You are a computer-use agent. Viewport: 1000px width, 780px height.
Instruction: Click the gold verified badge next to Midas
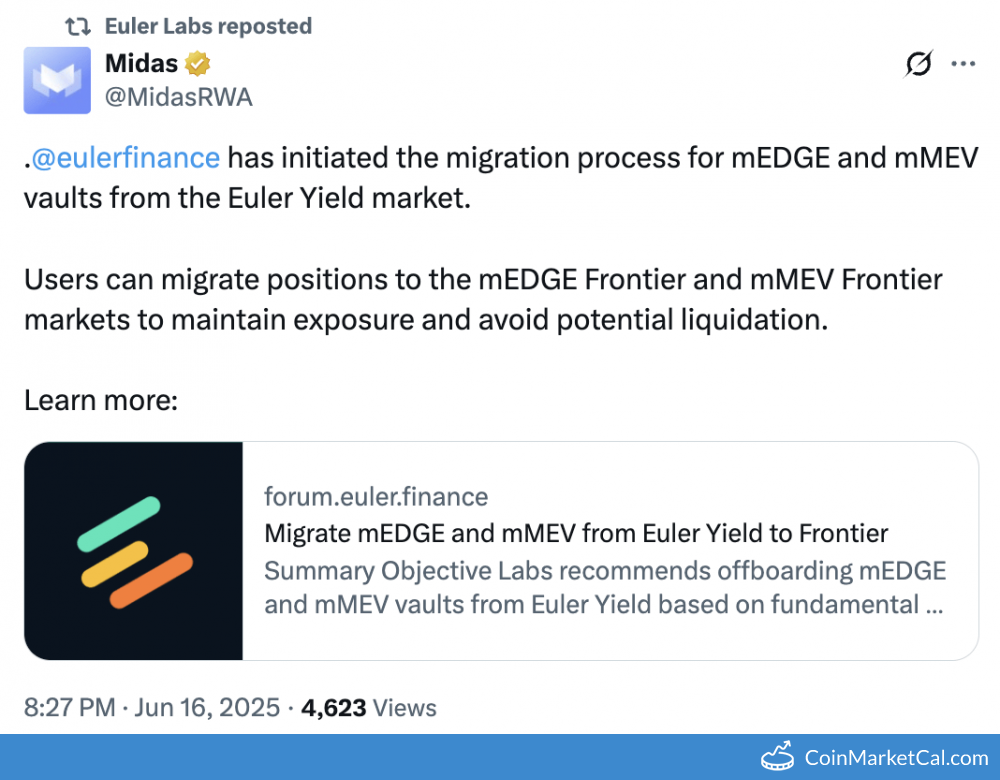coord(198,65)
